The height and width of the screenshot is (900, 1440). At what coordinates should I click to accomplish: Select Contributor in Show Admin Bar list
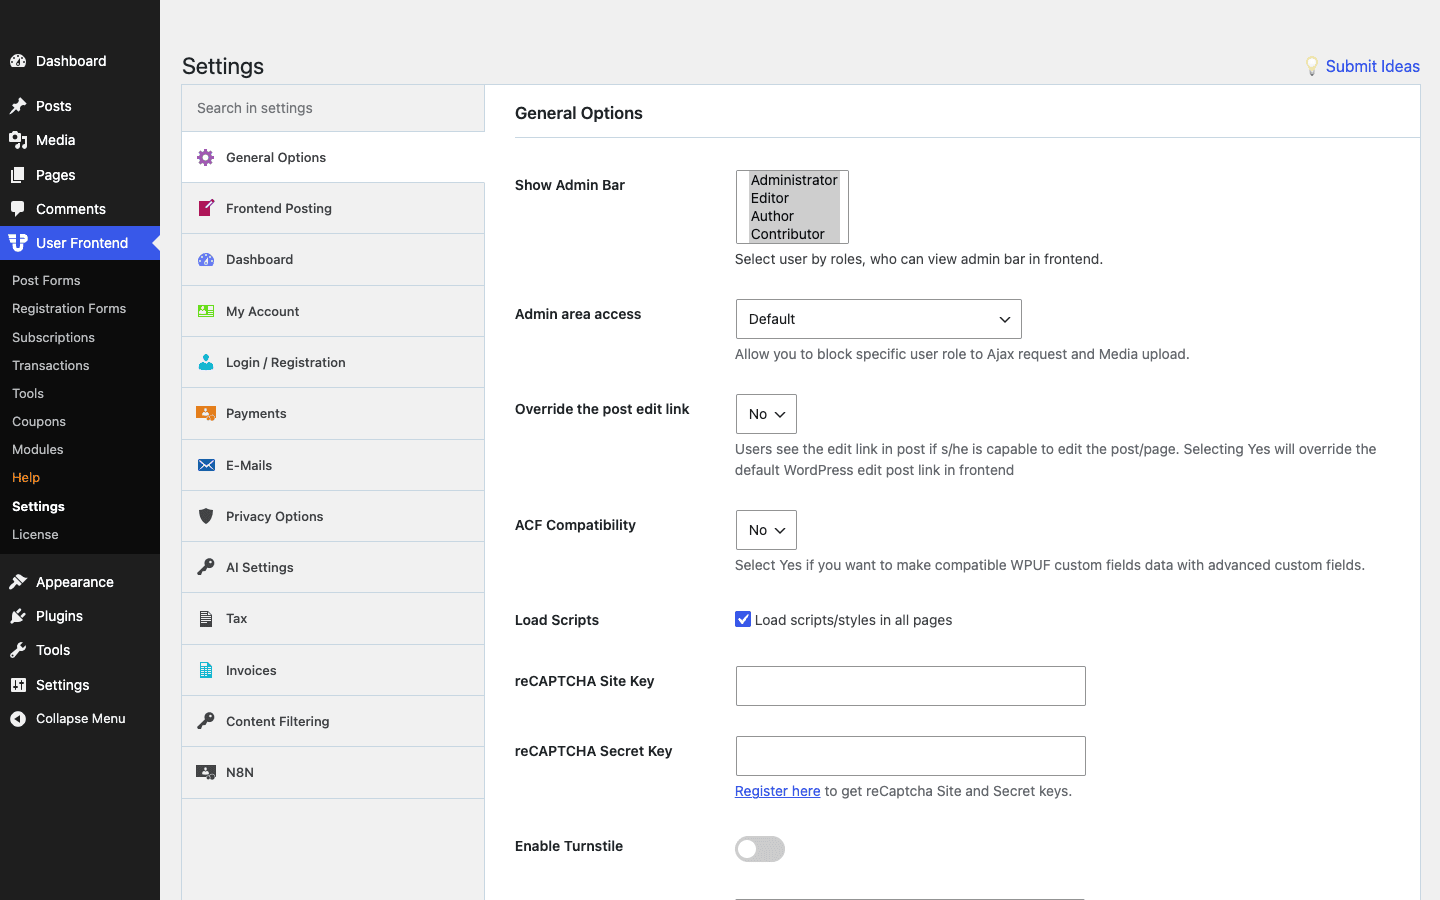[x=794, y=234]
